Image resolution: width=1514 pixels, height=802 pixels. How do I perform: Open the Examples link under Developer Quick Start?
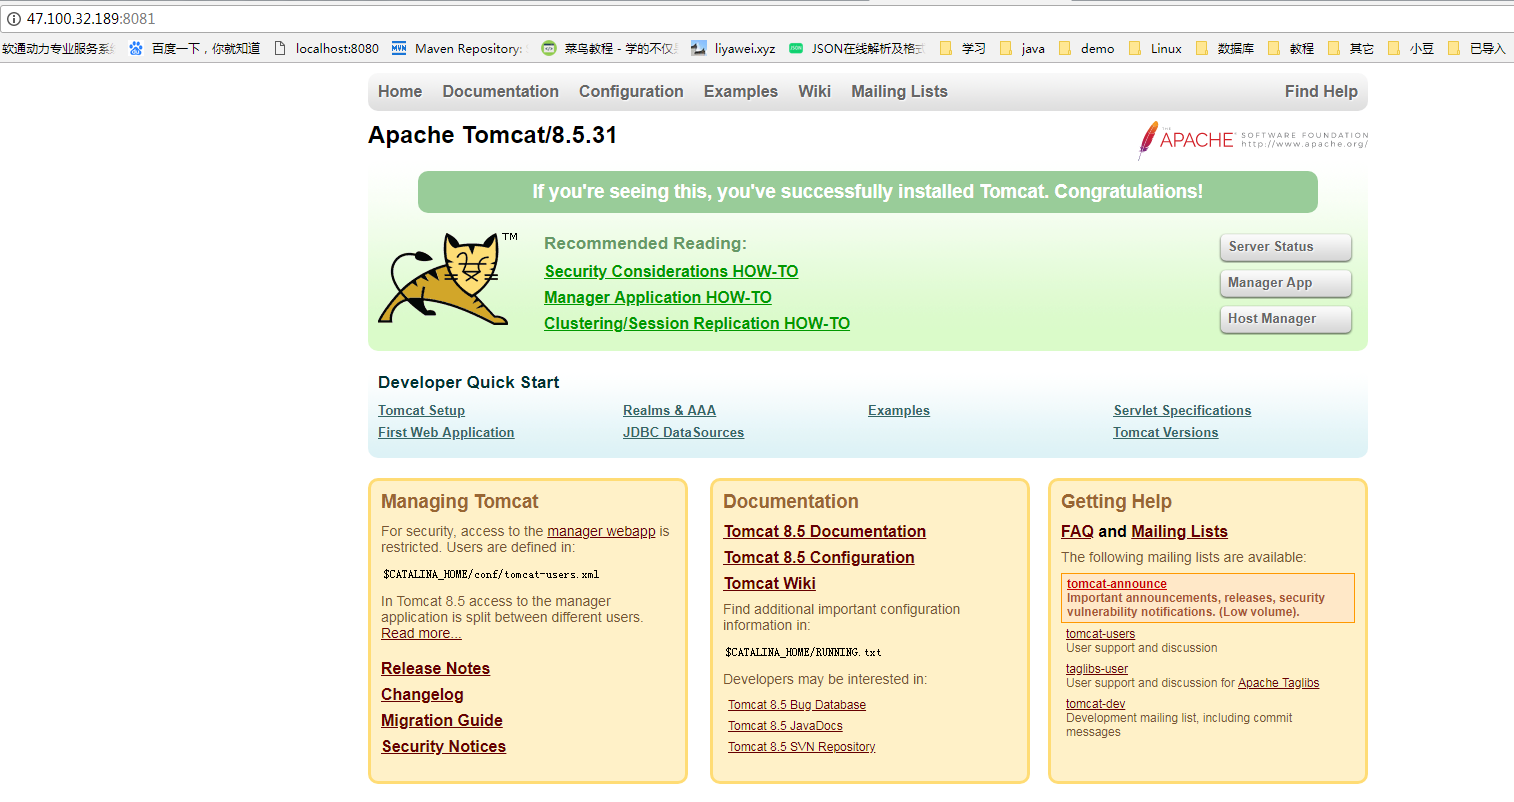[x=899, y=410]
